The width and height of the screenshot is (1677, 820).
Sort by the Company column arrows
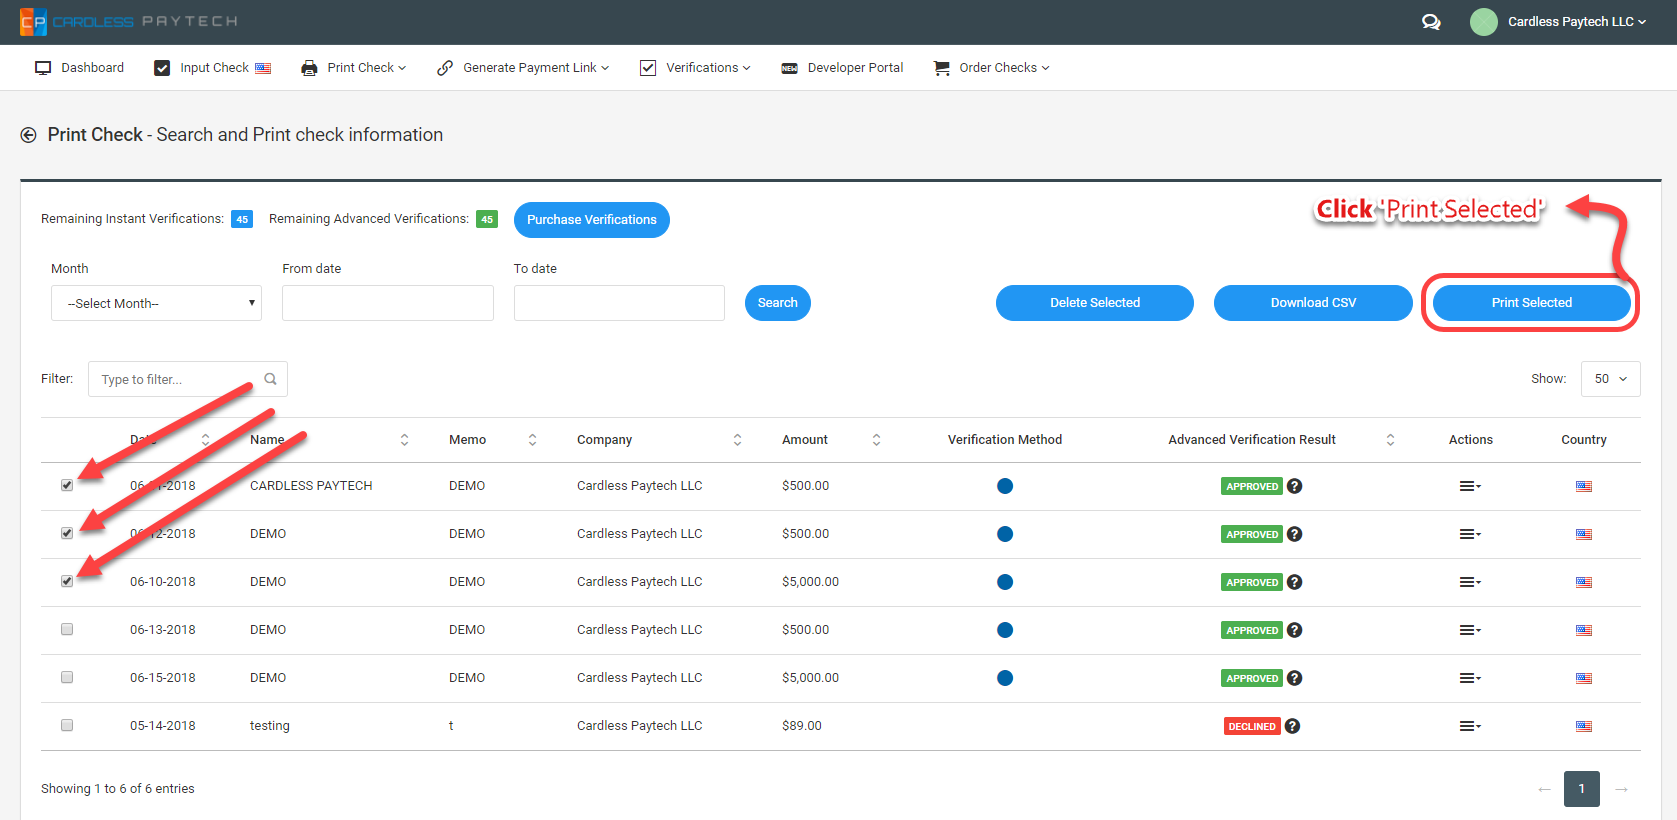pyautogui.click(x=737, y=440)
